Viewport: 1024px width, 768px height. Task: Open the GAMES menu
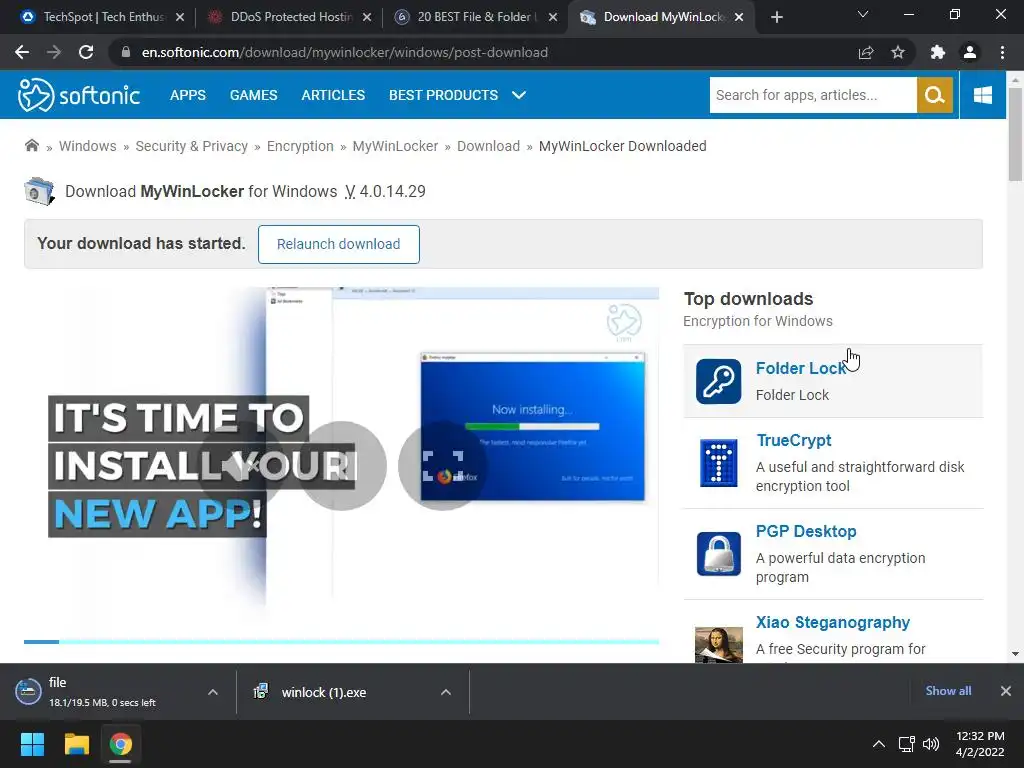coord(253,95)
